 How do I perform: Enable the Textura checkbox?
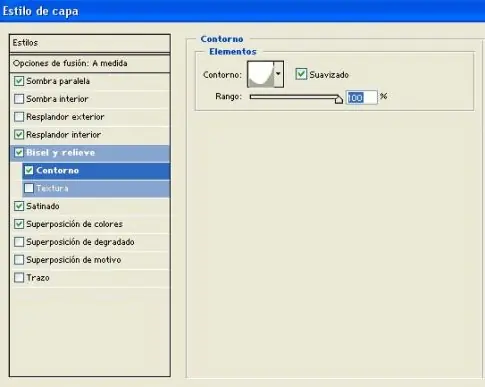pos(29,188)
